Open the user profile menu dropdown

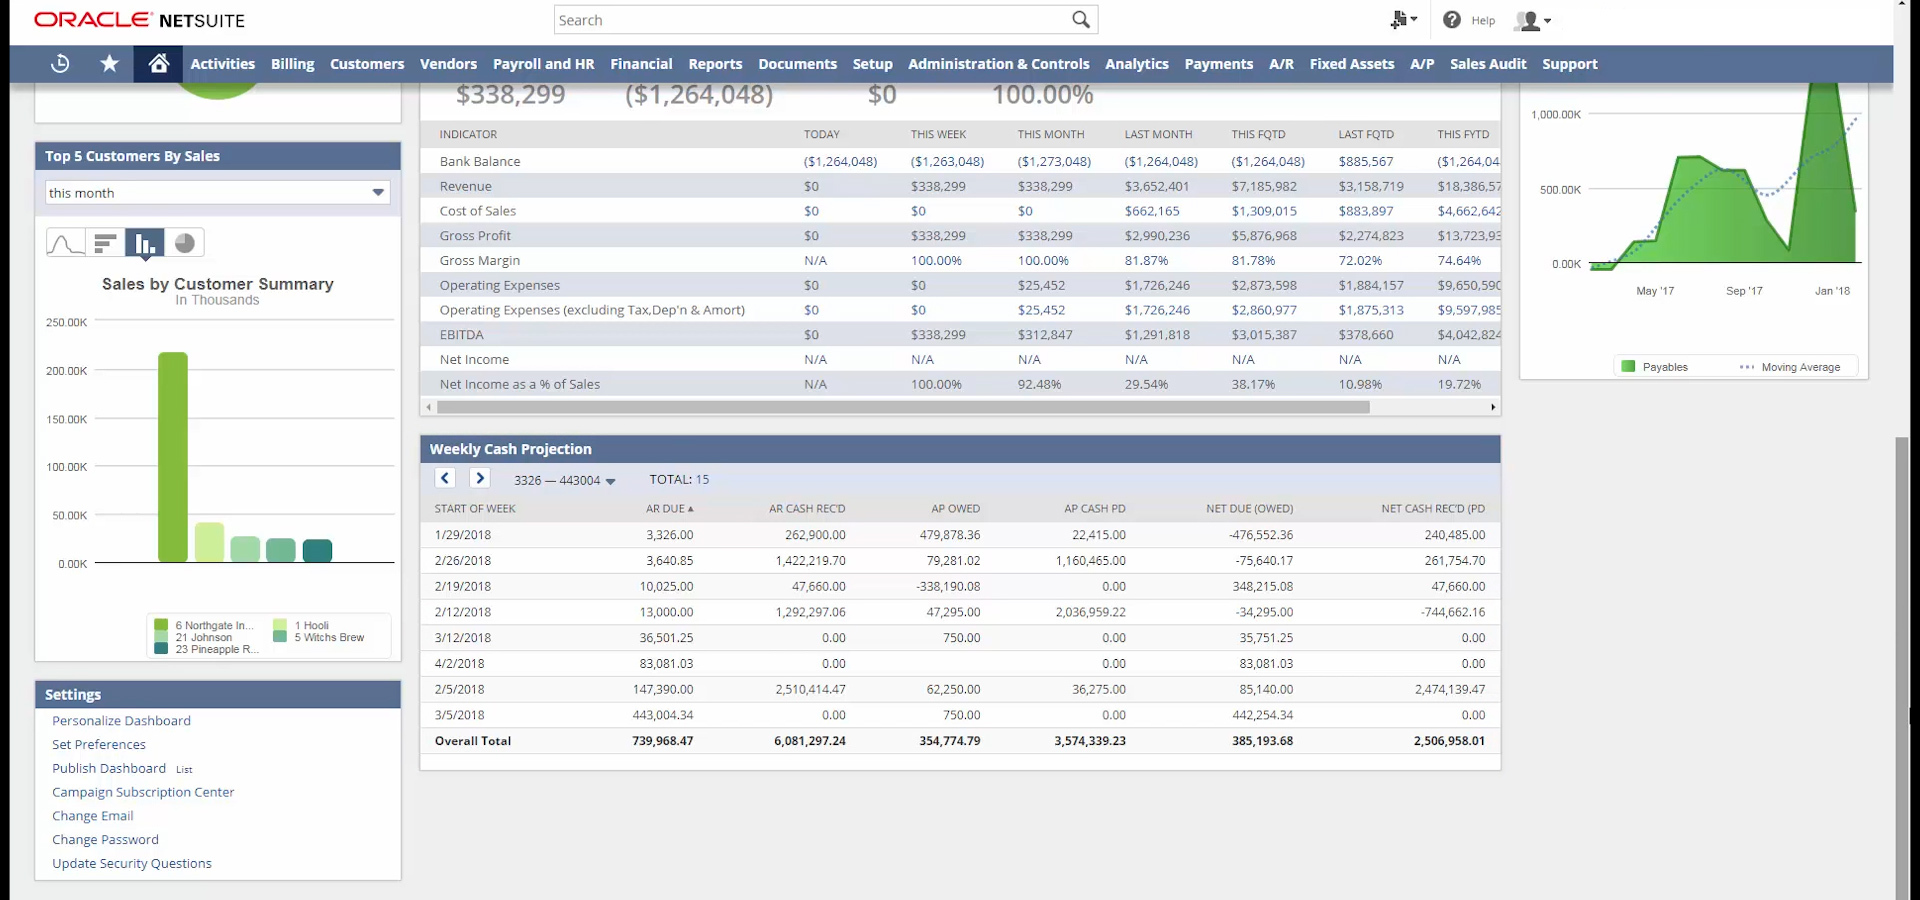1533,21
